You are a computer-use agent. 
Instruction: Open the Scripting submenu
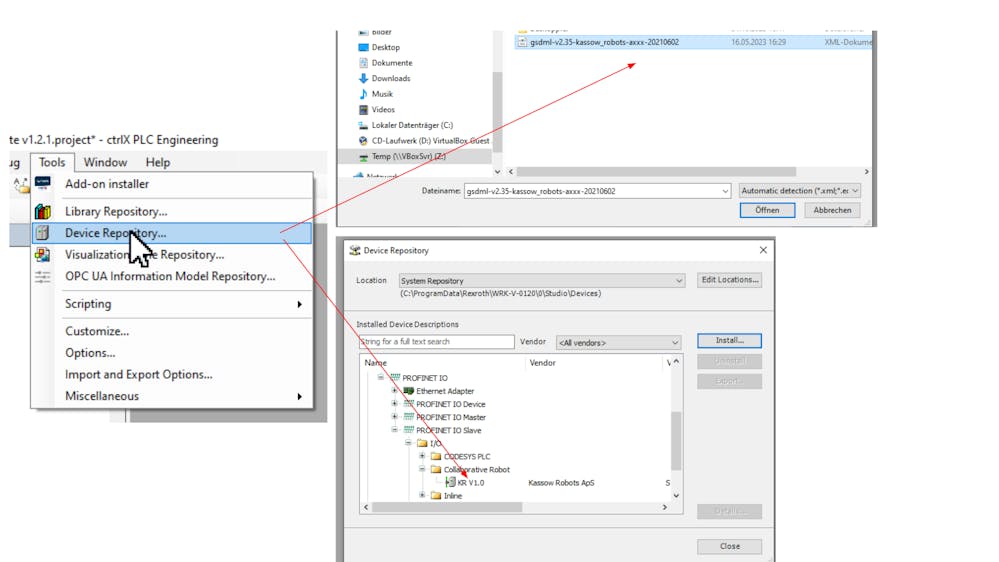click(x=172, y=304)
